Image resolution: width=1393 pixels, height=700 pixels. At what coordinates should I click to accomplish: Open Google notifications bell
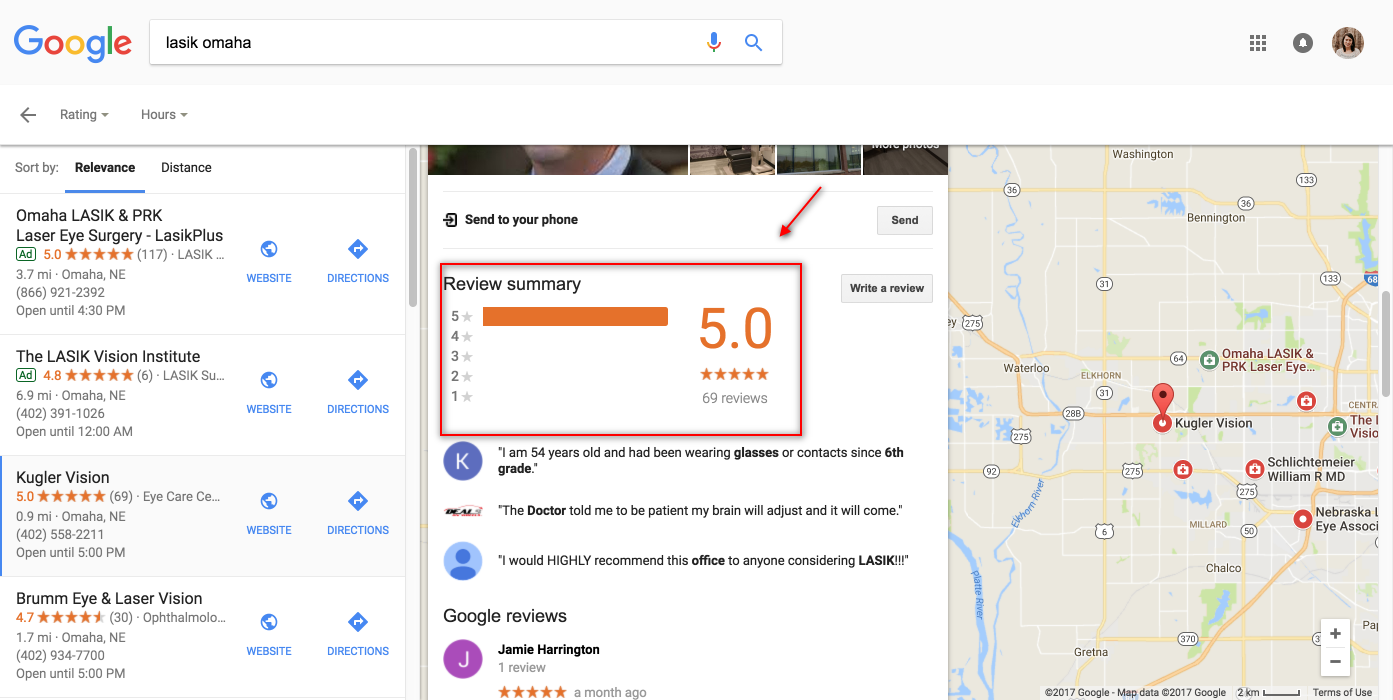[1303, 43]
